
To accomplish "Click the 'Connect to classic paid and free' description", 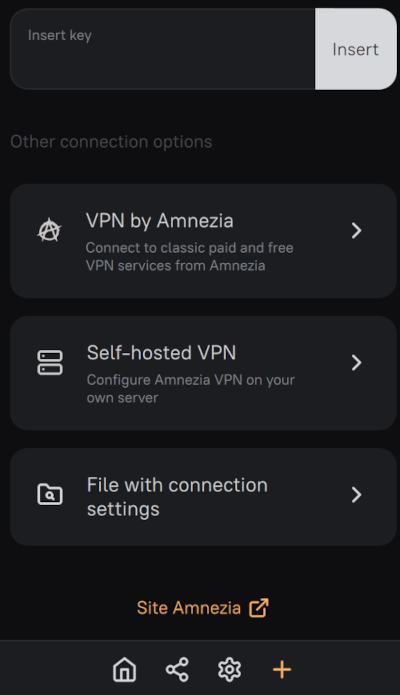I will [189, 248].
